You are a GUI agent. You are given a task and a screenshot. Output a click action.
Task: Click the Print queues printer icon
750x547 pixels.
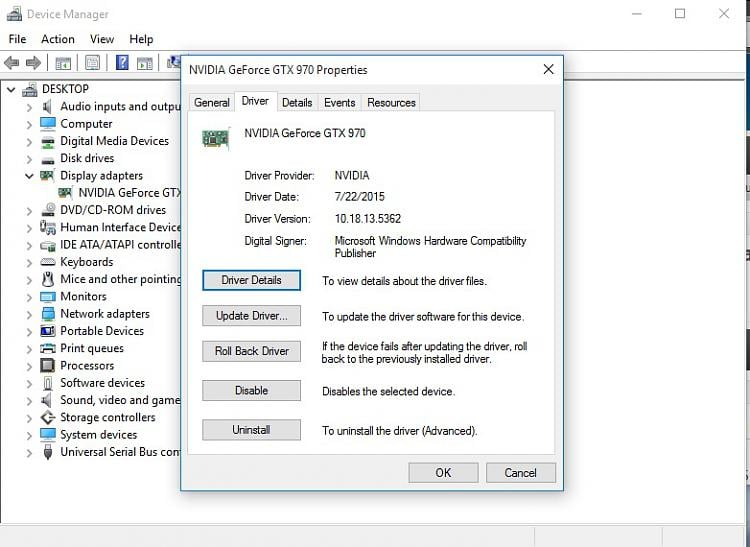point(48,349)
